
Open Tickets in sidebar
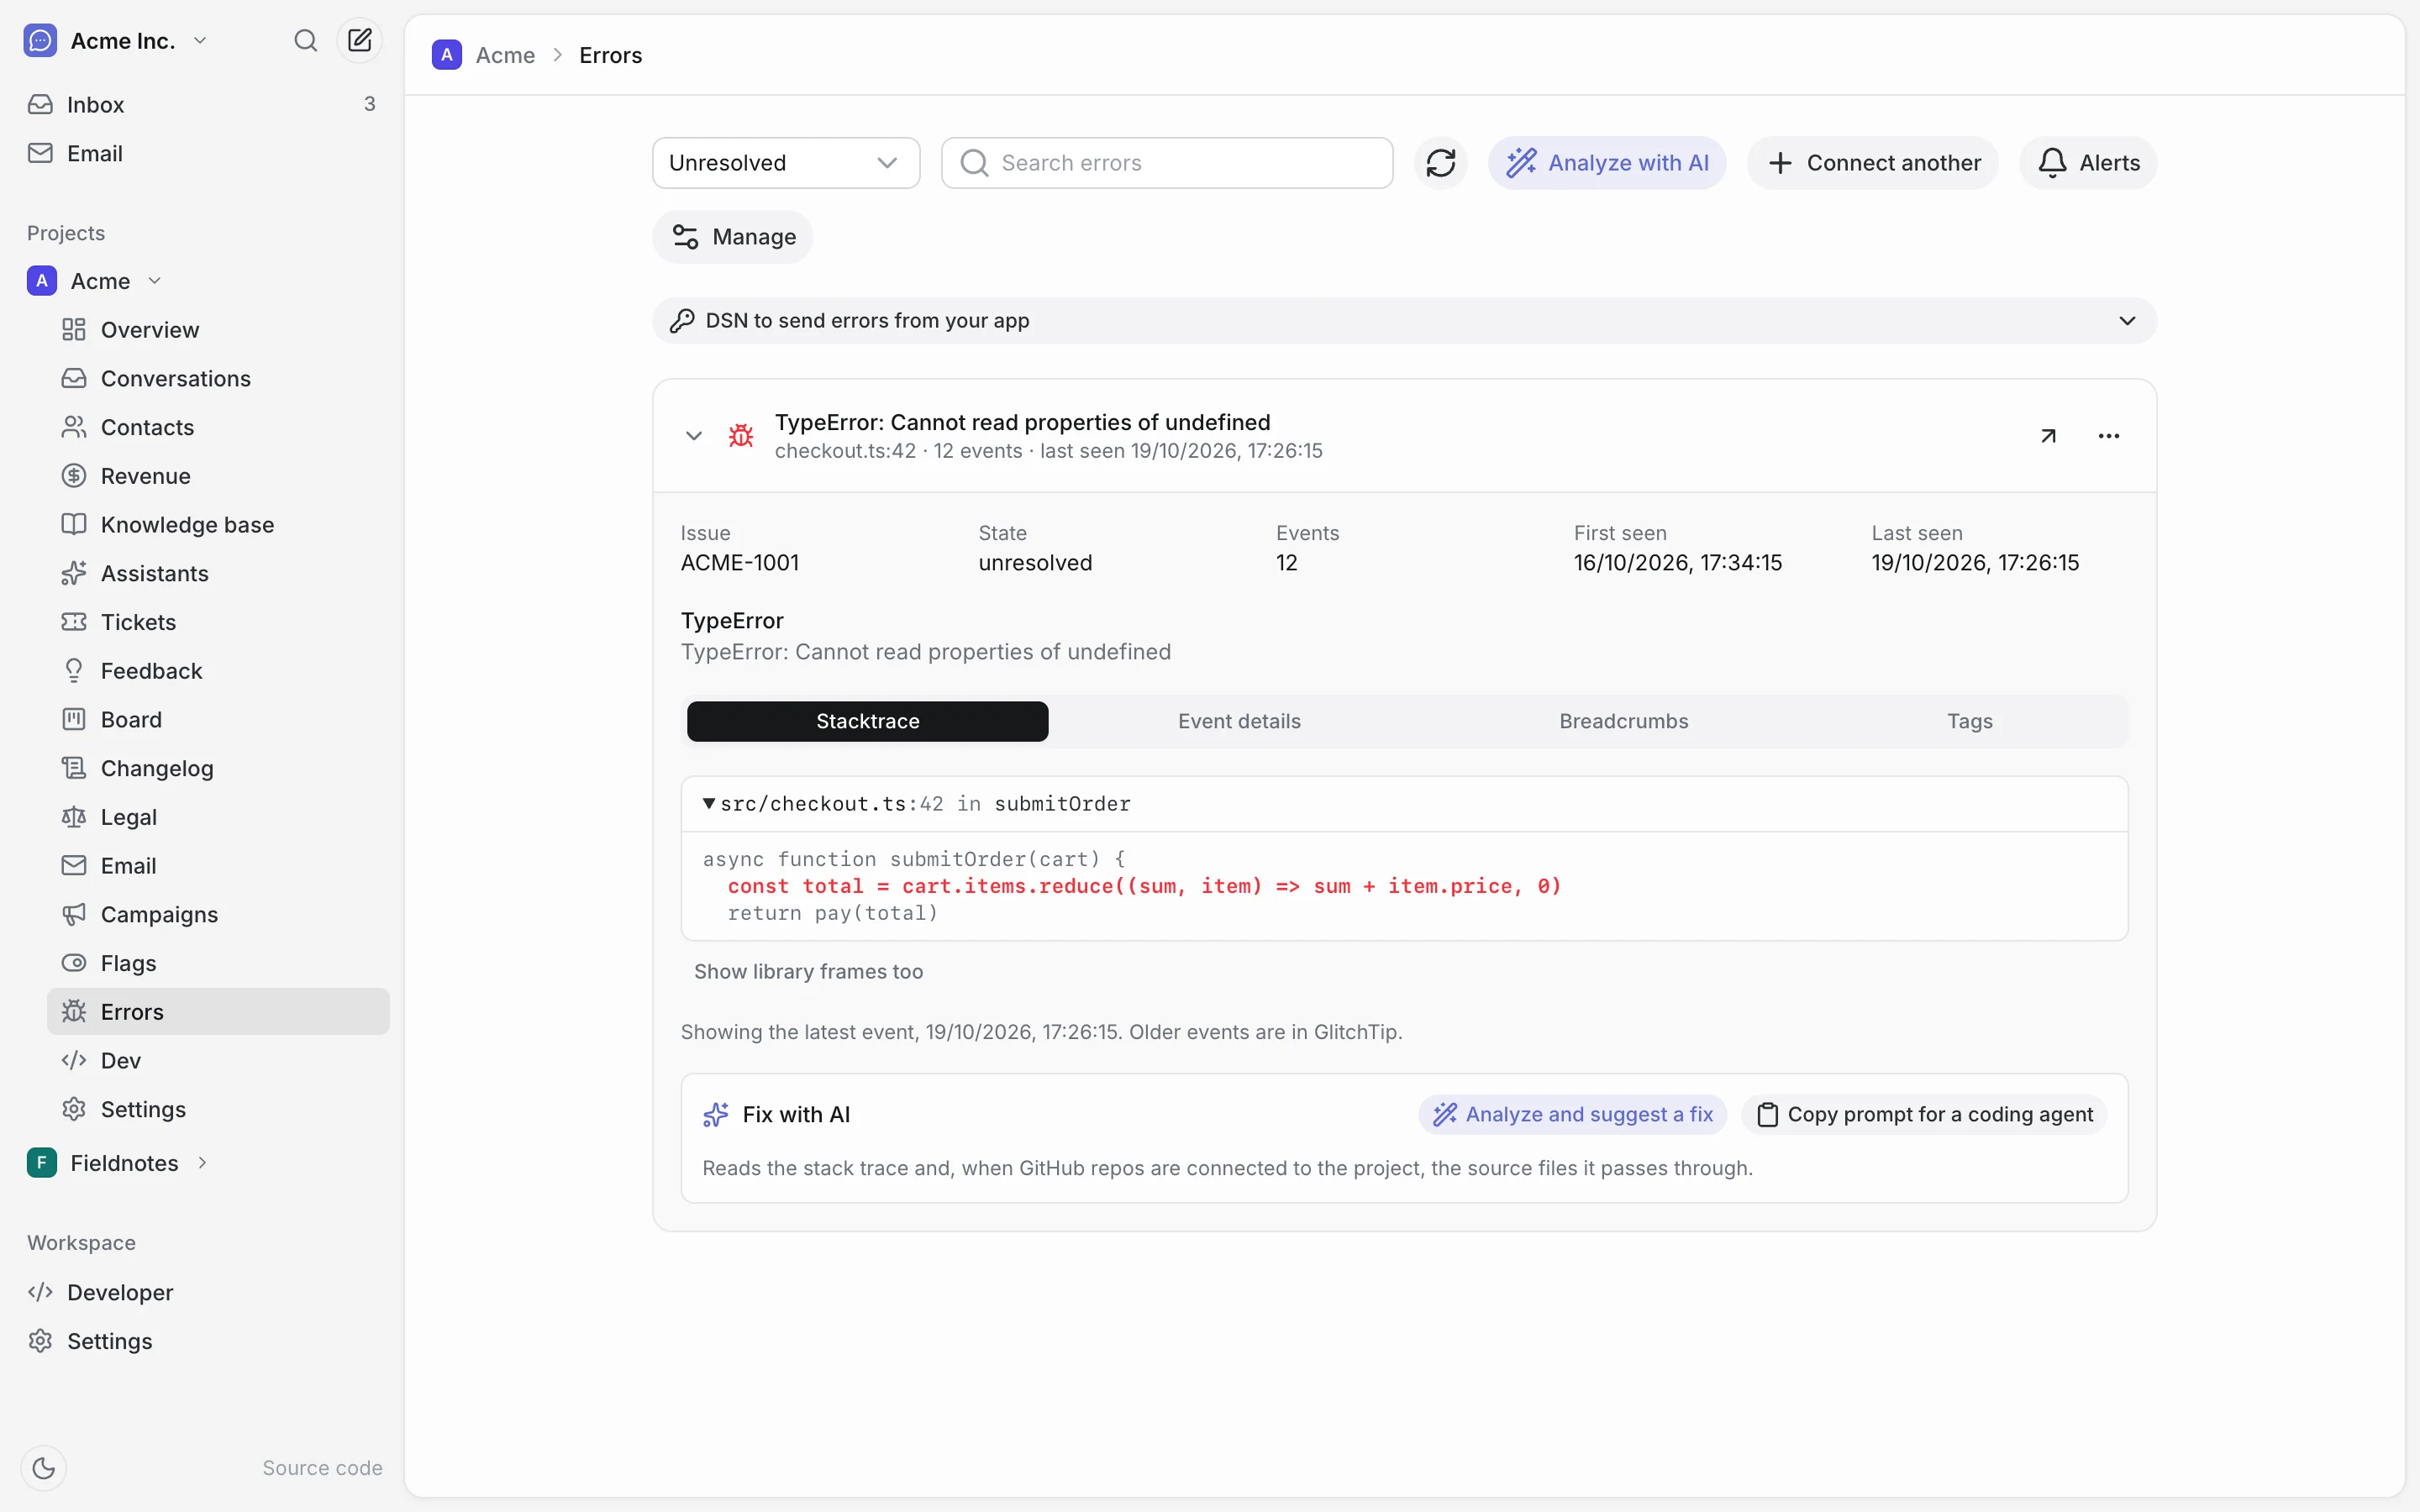pos(218,622)
